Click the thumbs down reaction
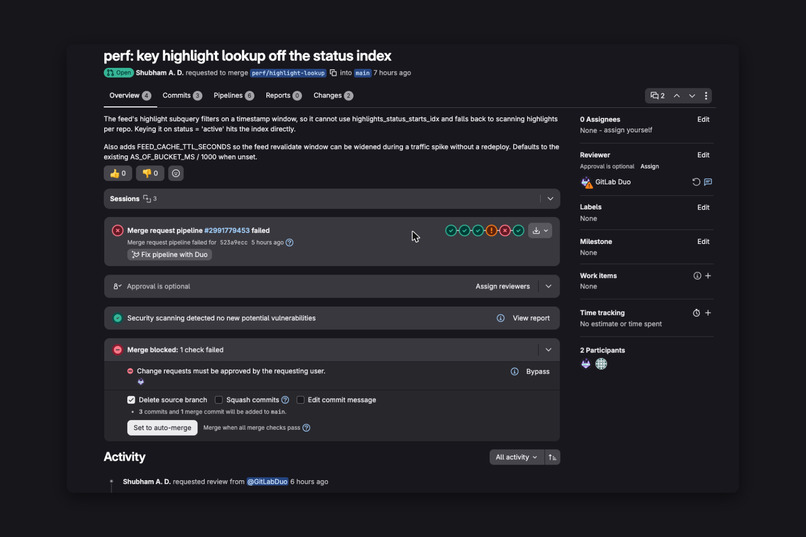This screenshot has height=537, width=806. [x=150, y=173]
